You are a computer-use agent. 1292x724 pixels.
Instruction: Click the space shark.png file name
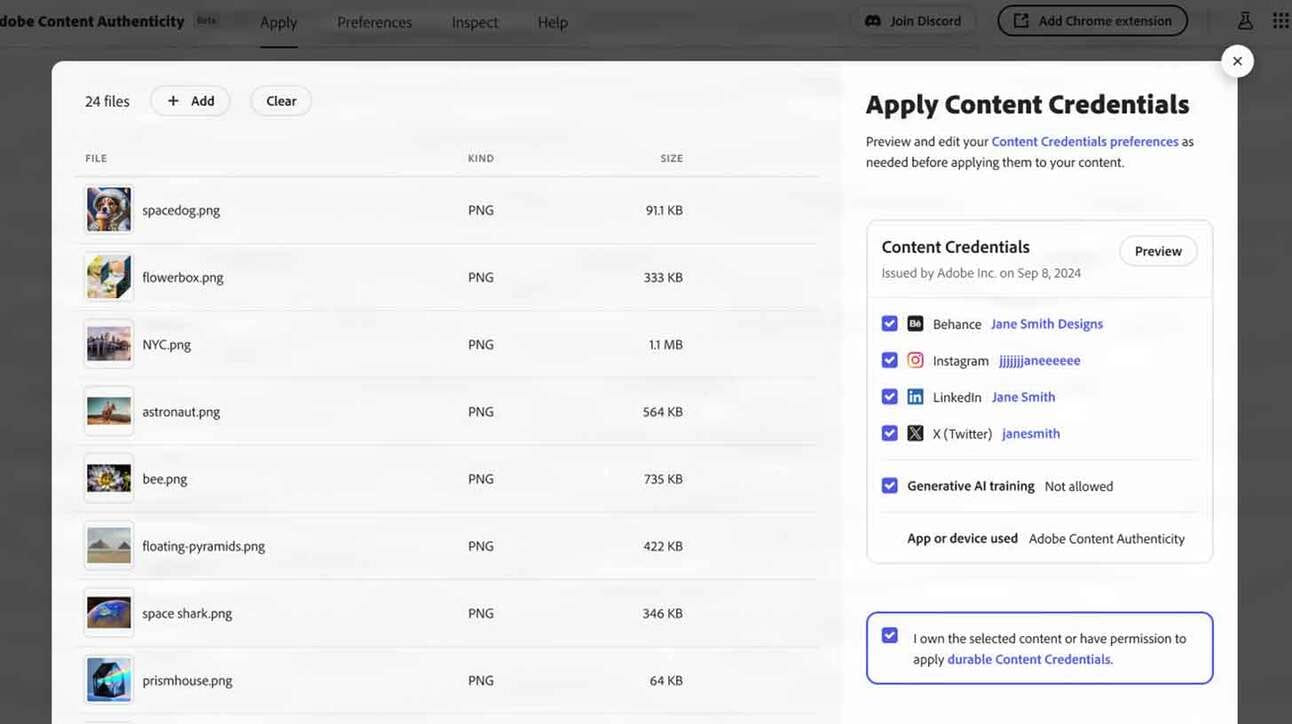click(x=187, y=613)
